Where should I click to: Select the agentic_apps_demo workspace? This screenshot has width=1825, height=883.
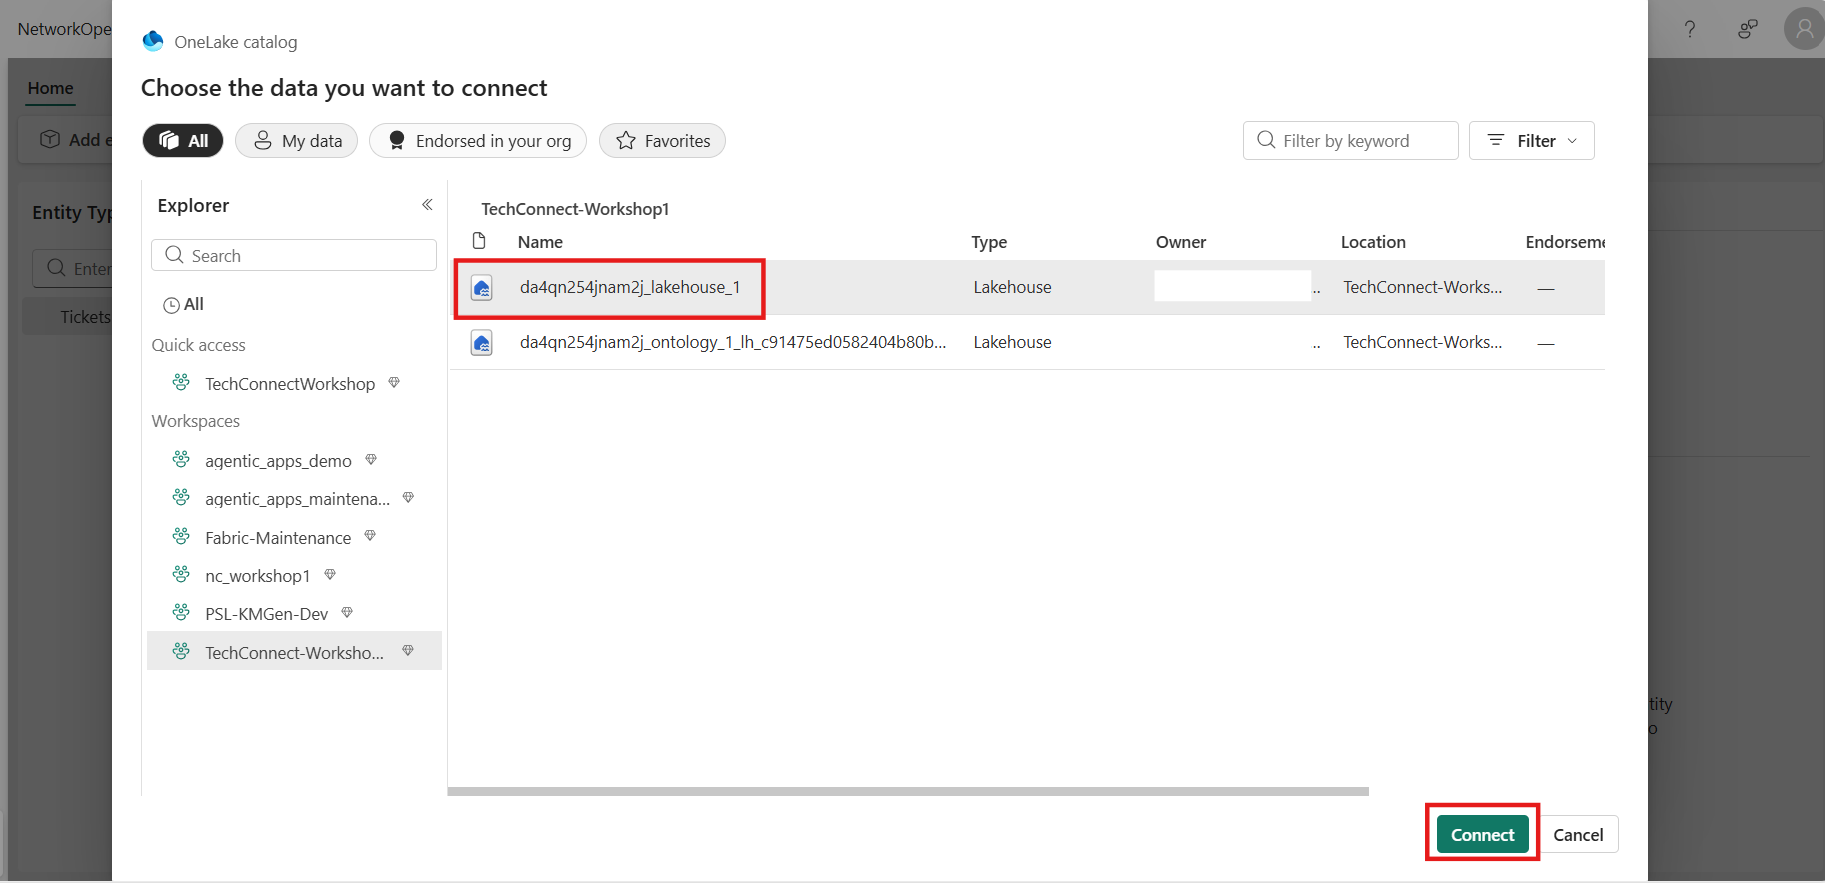(278, 461)
